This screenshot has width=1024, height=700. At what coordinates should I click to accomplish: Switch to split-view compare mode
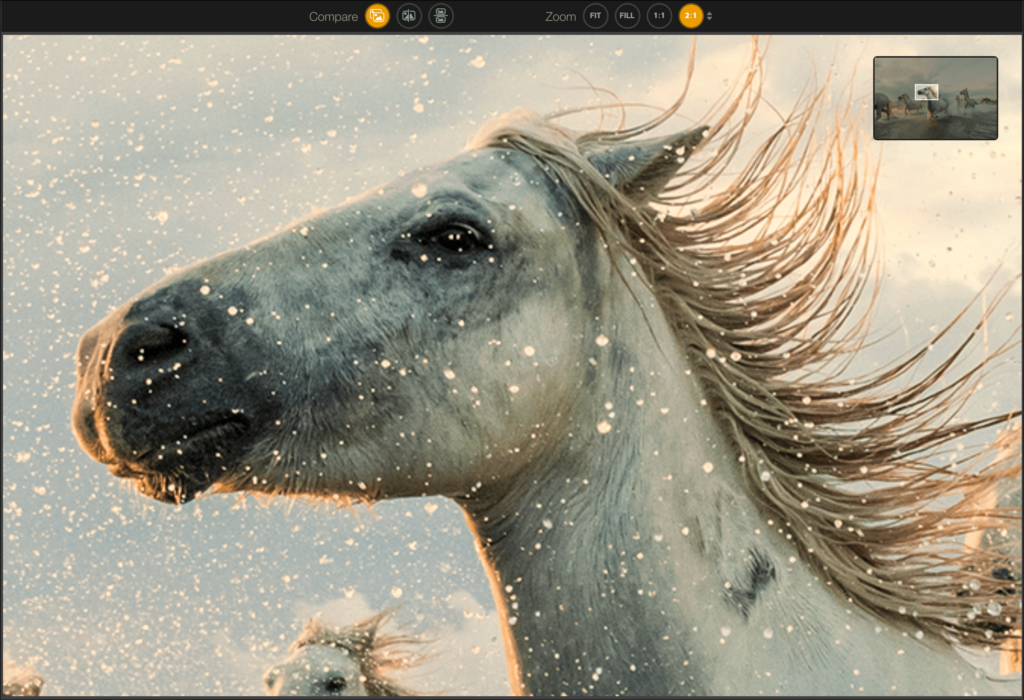(409, 16)
